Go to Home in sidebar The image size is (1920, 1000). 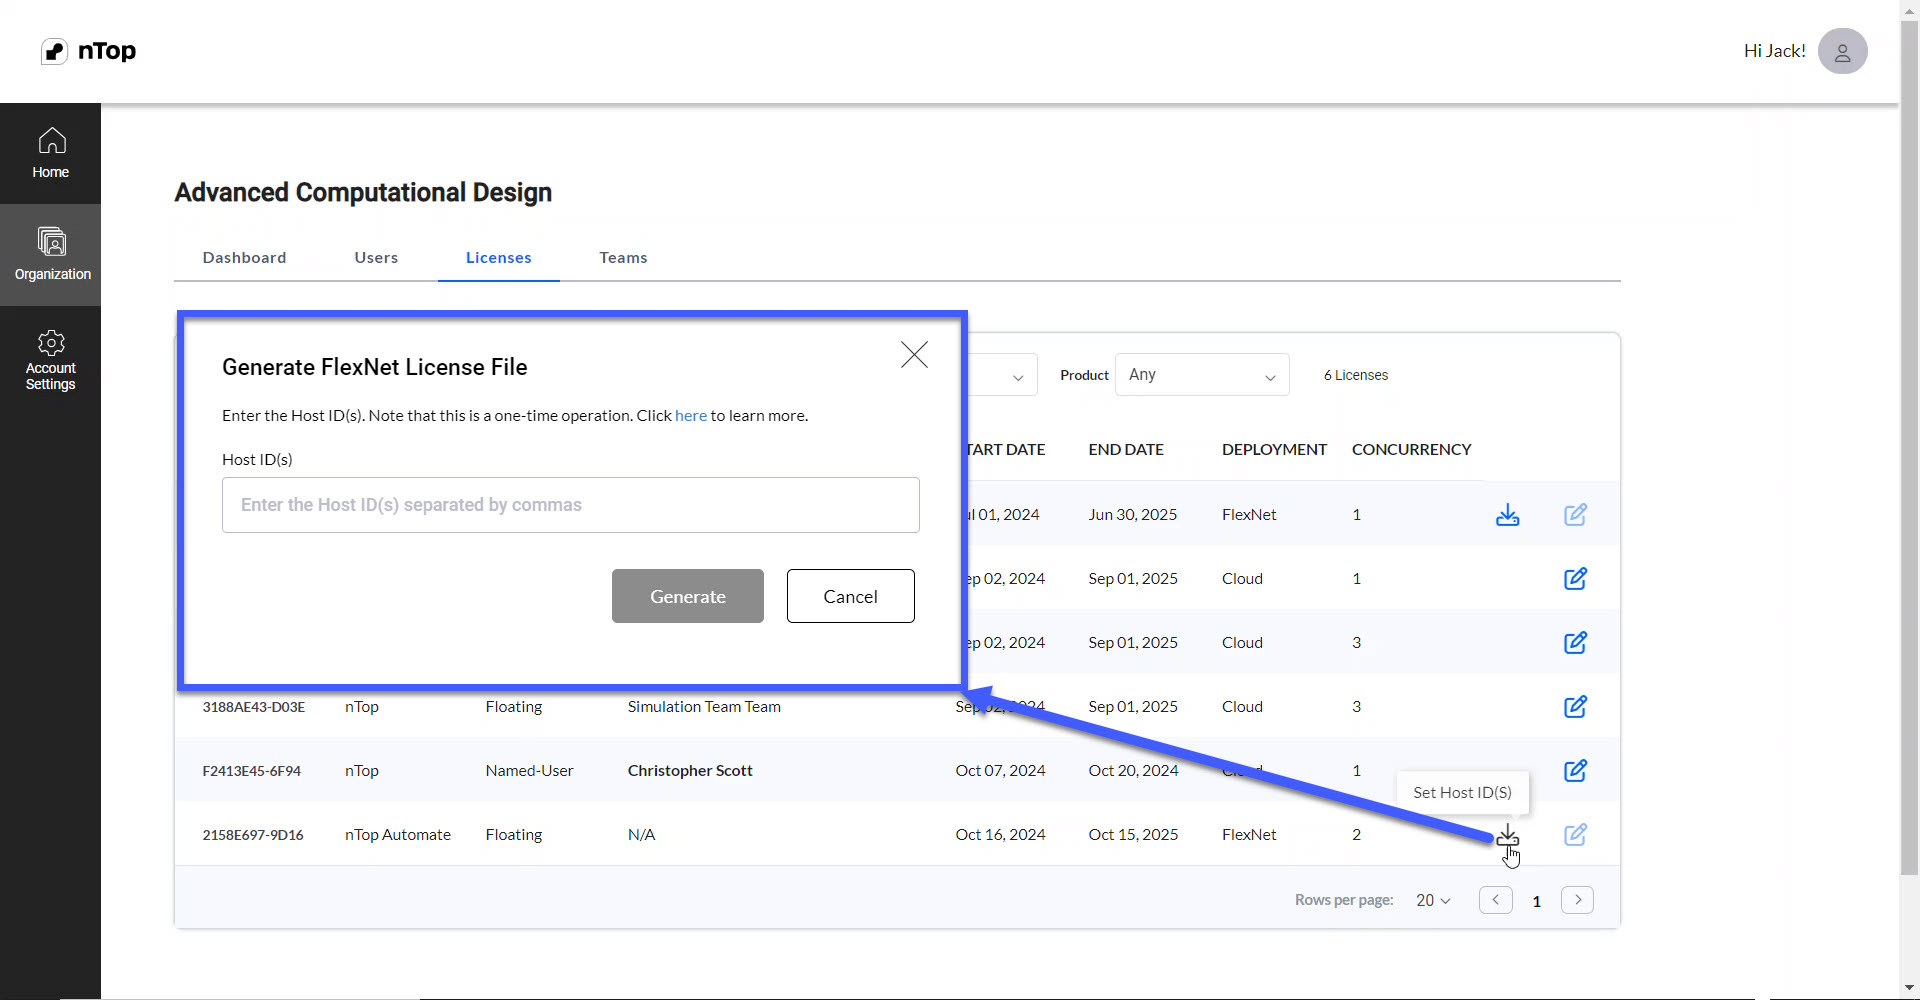50,153
